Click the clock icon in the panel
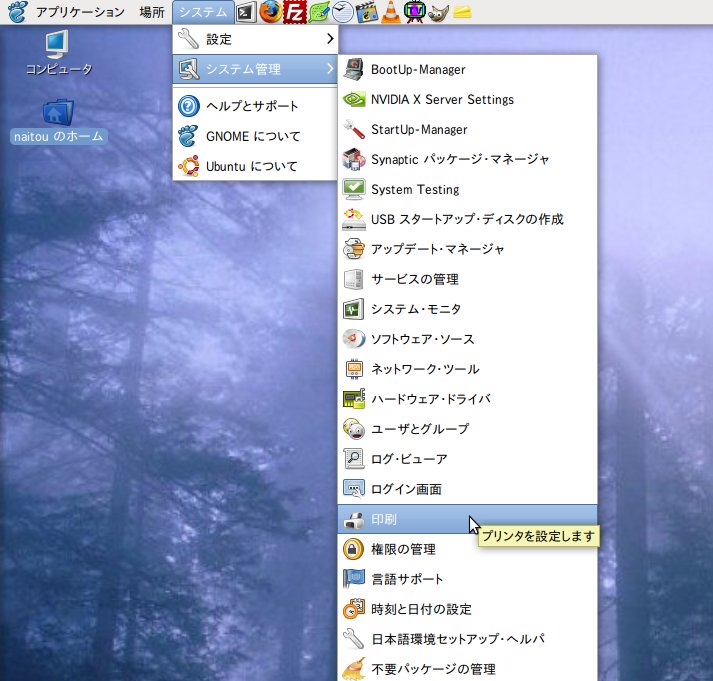 click(x=343, y=12)
